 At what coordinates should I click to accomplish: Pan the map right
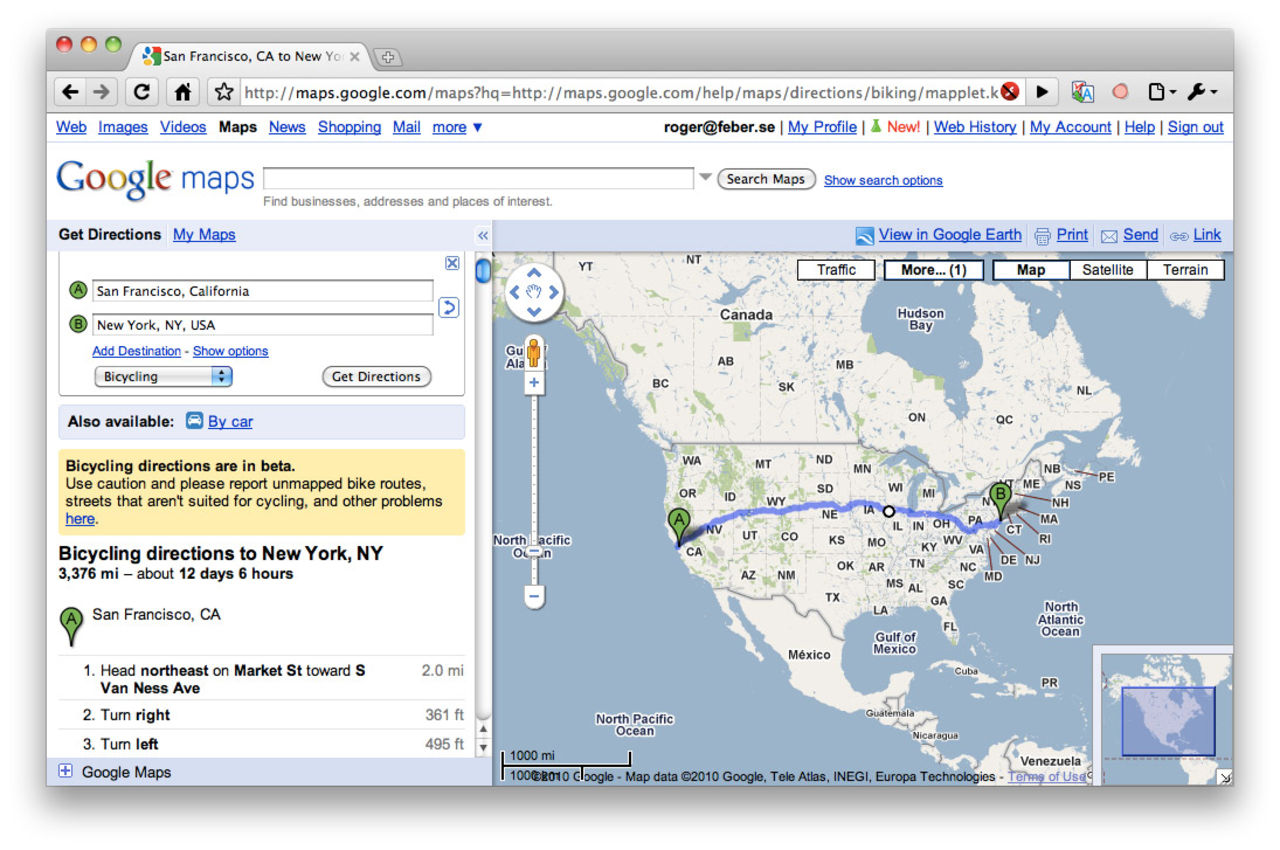[554, 292]
